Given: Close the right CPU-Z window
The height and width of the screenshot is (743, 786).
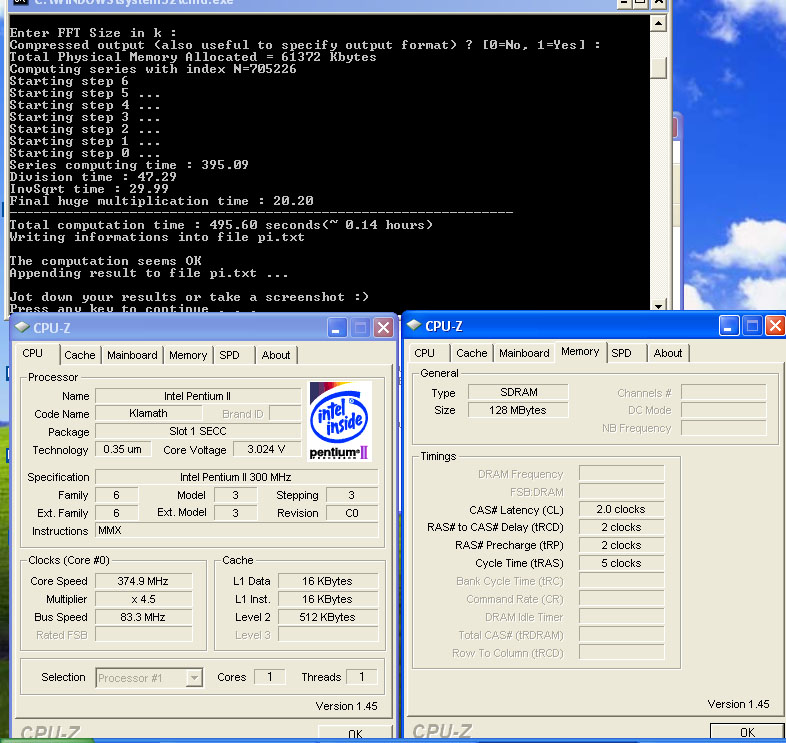Looking at the screenshot, I should pos(775,326).
